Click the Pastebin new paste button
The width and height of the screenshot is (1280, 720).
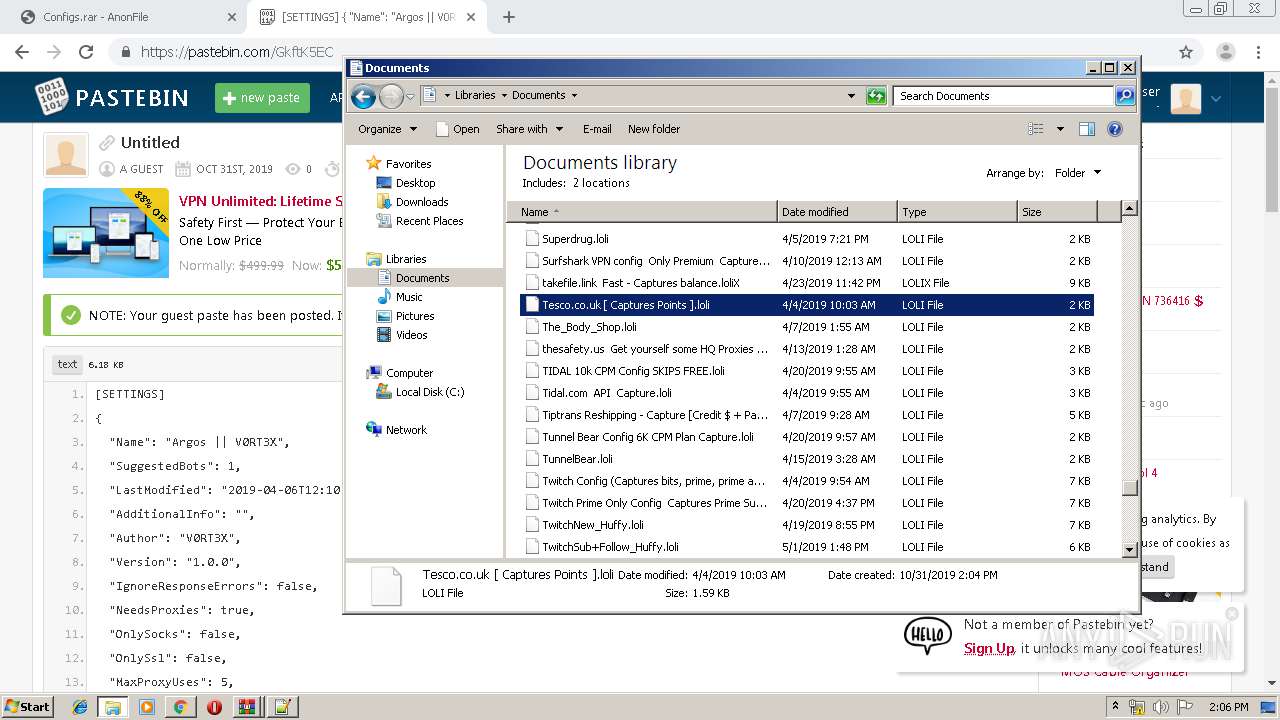tap(262, 97)
